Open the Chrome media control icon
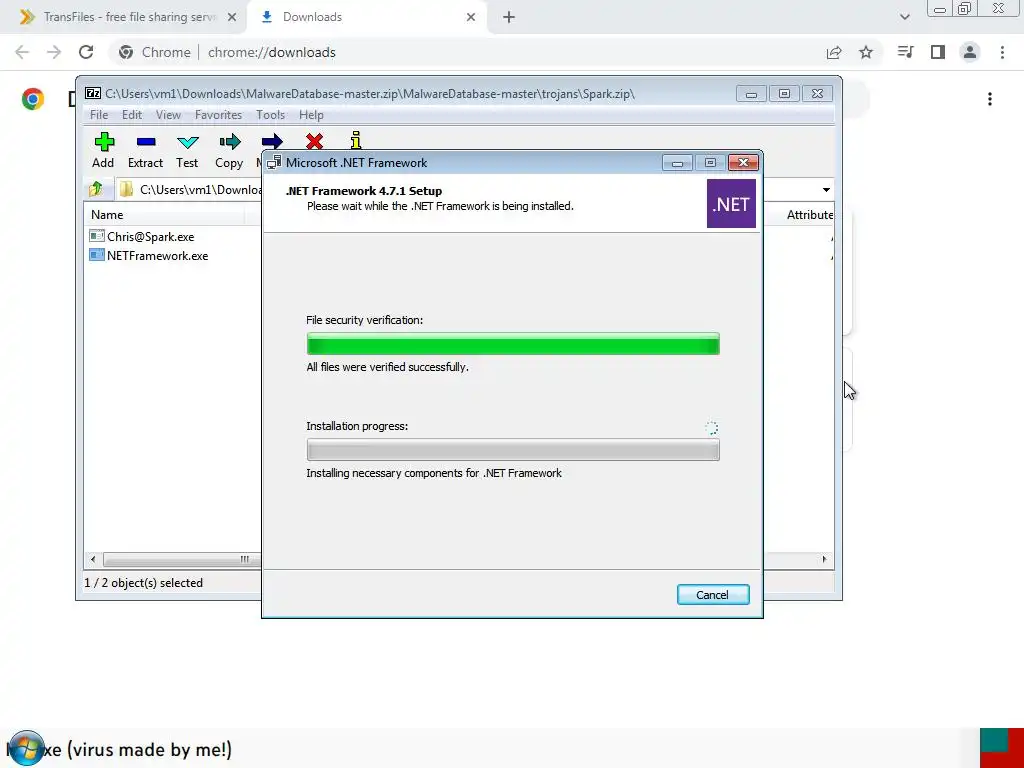1024x768 pixels. (x=906, y=52)
